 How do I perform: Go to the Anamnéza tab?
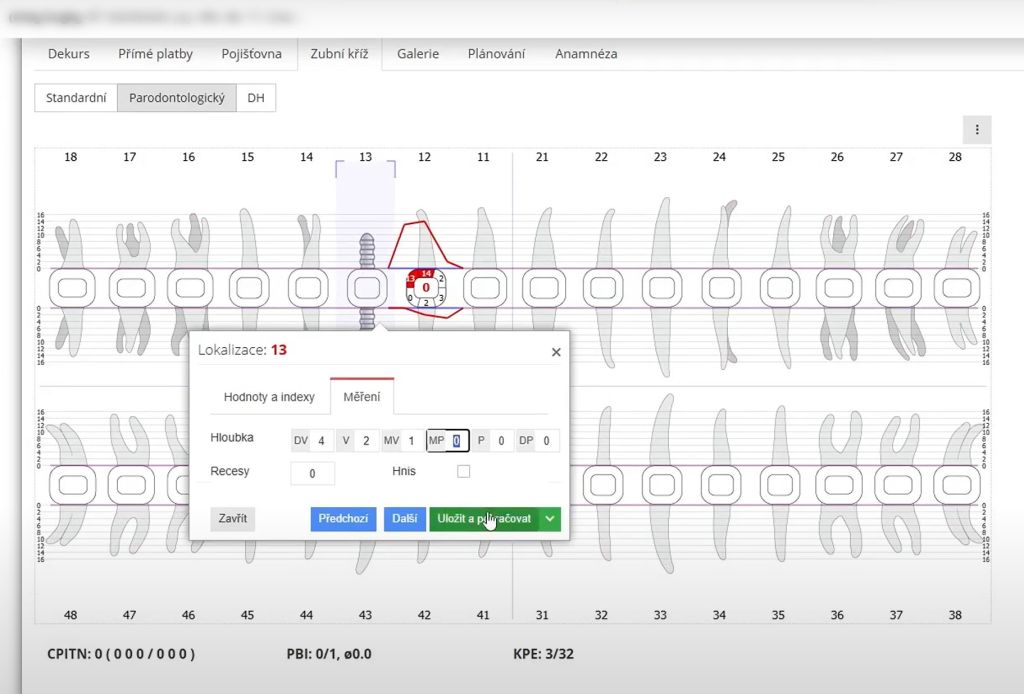pos(586,54)
